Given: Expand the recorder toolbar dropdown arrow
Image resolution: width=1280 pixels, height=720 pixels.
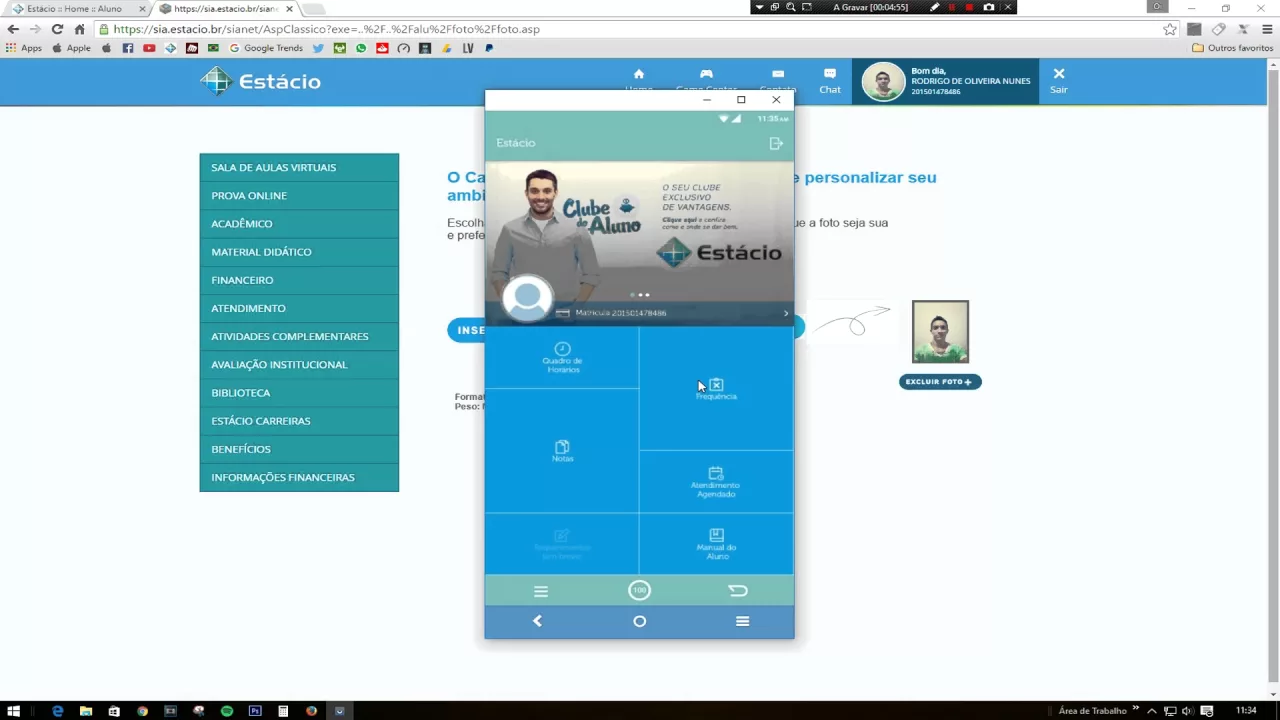Looking at the screenshot, I should [759, 7].
